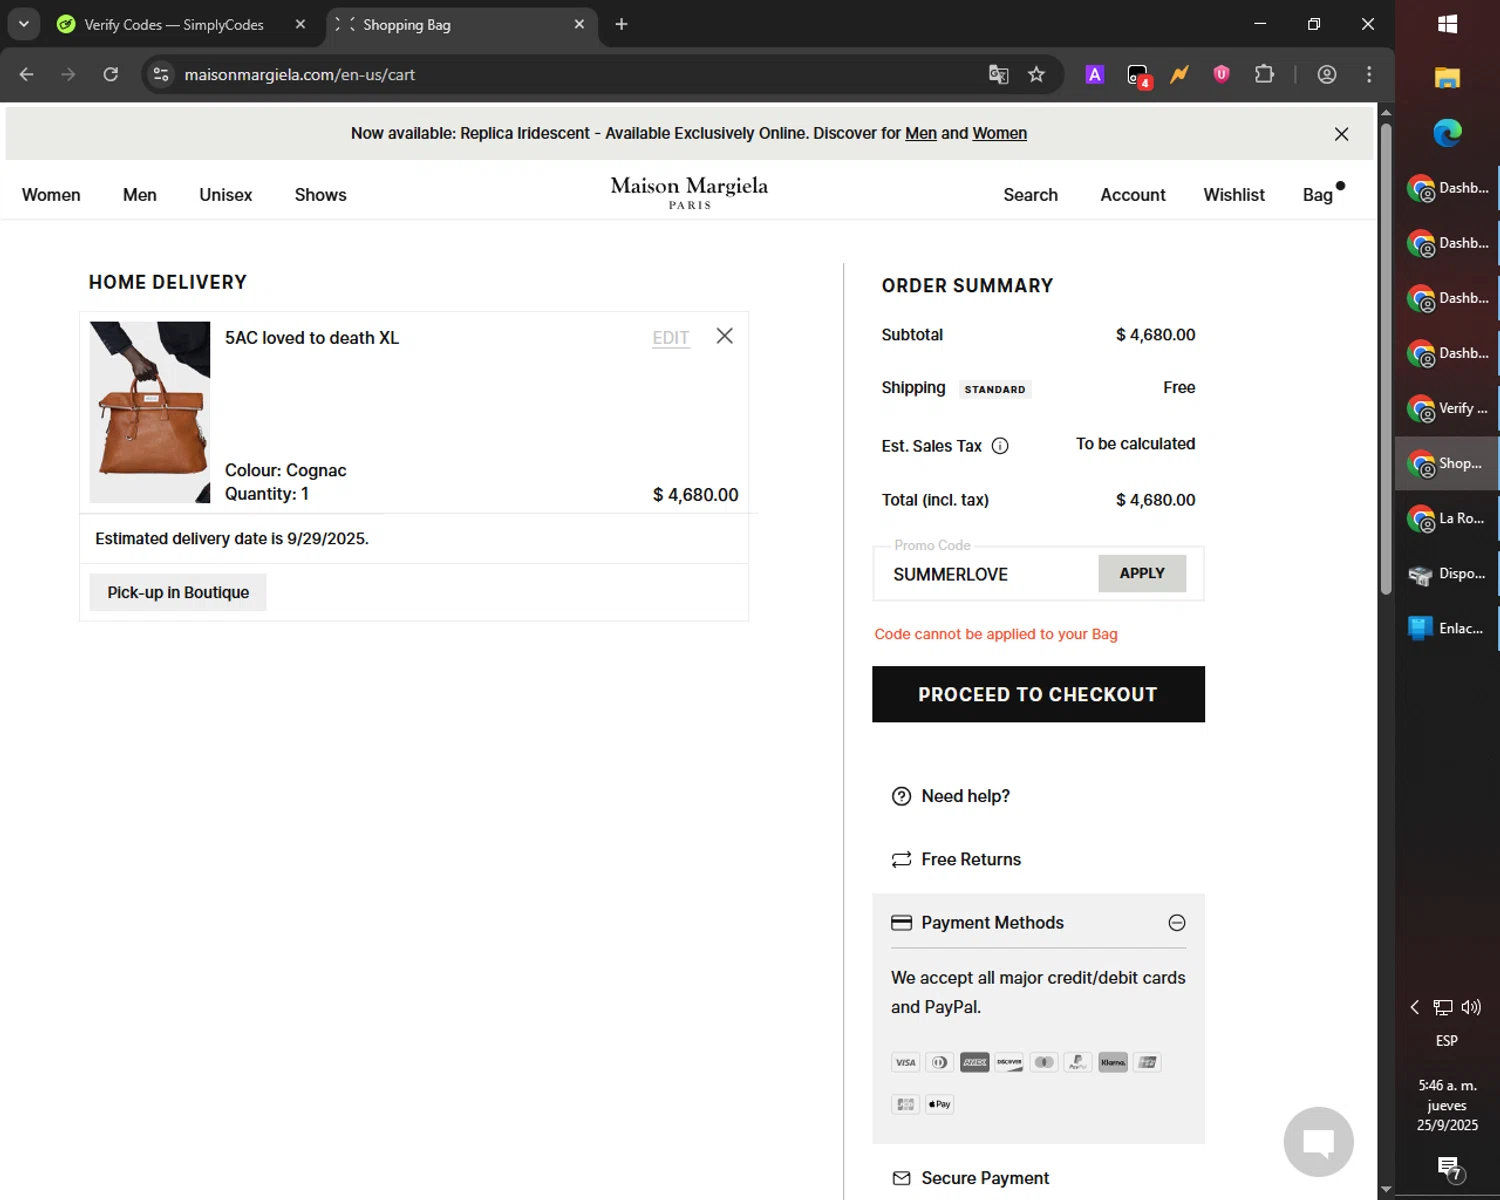Click the SUMMERLOVE promo code field
The image size is (1500, 1200).
985,574
